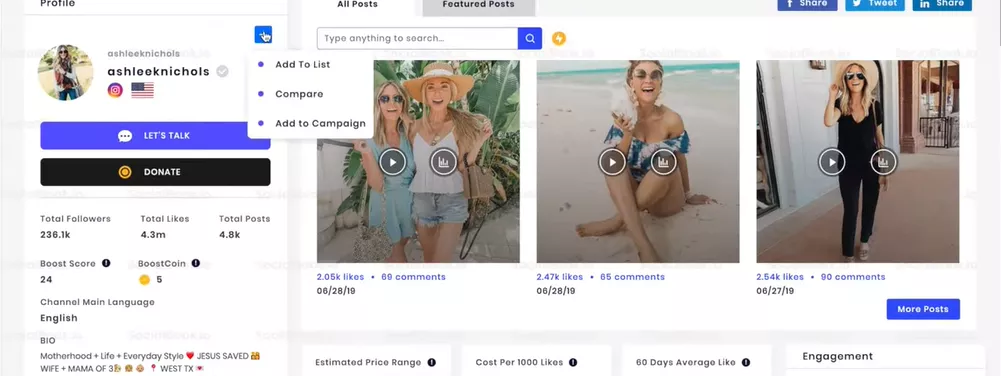Open stats icon on 2.05k likes post

tap(444, 162)
